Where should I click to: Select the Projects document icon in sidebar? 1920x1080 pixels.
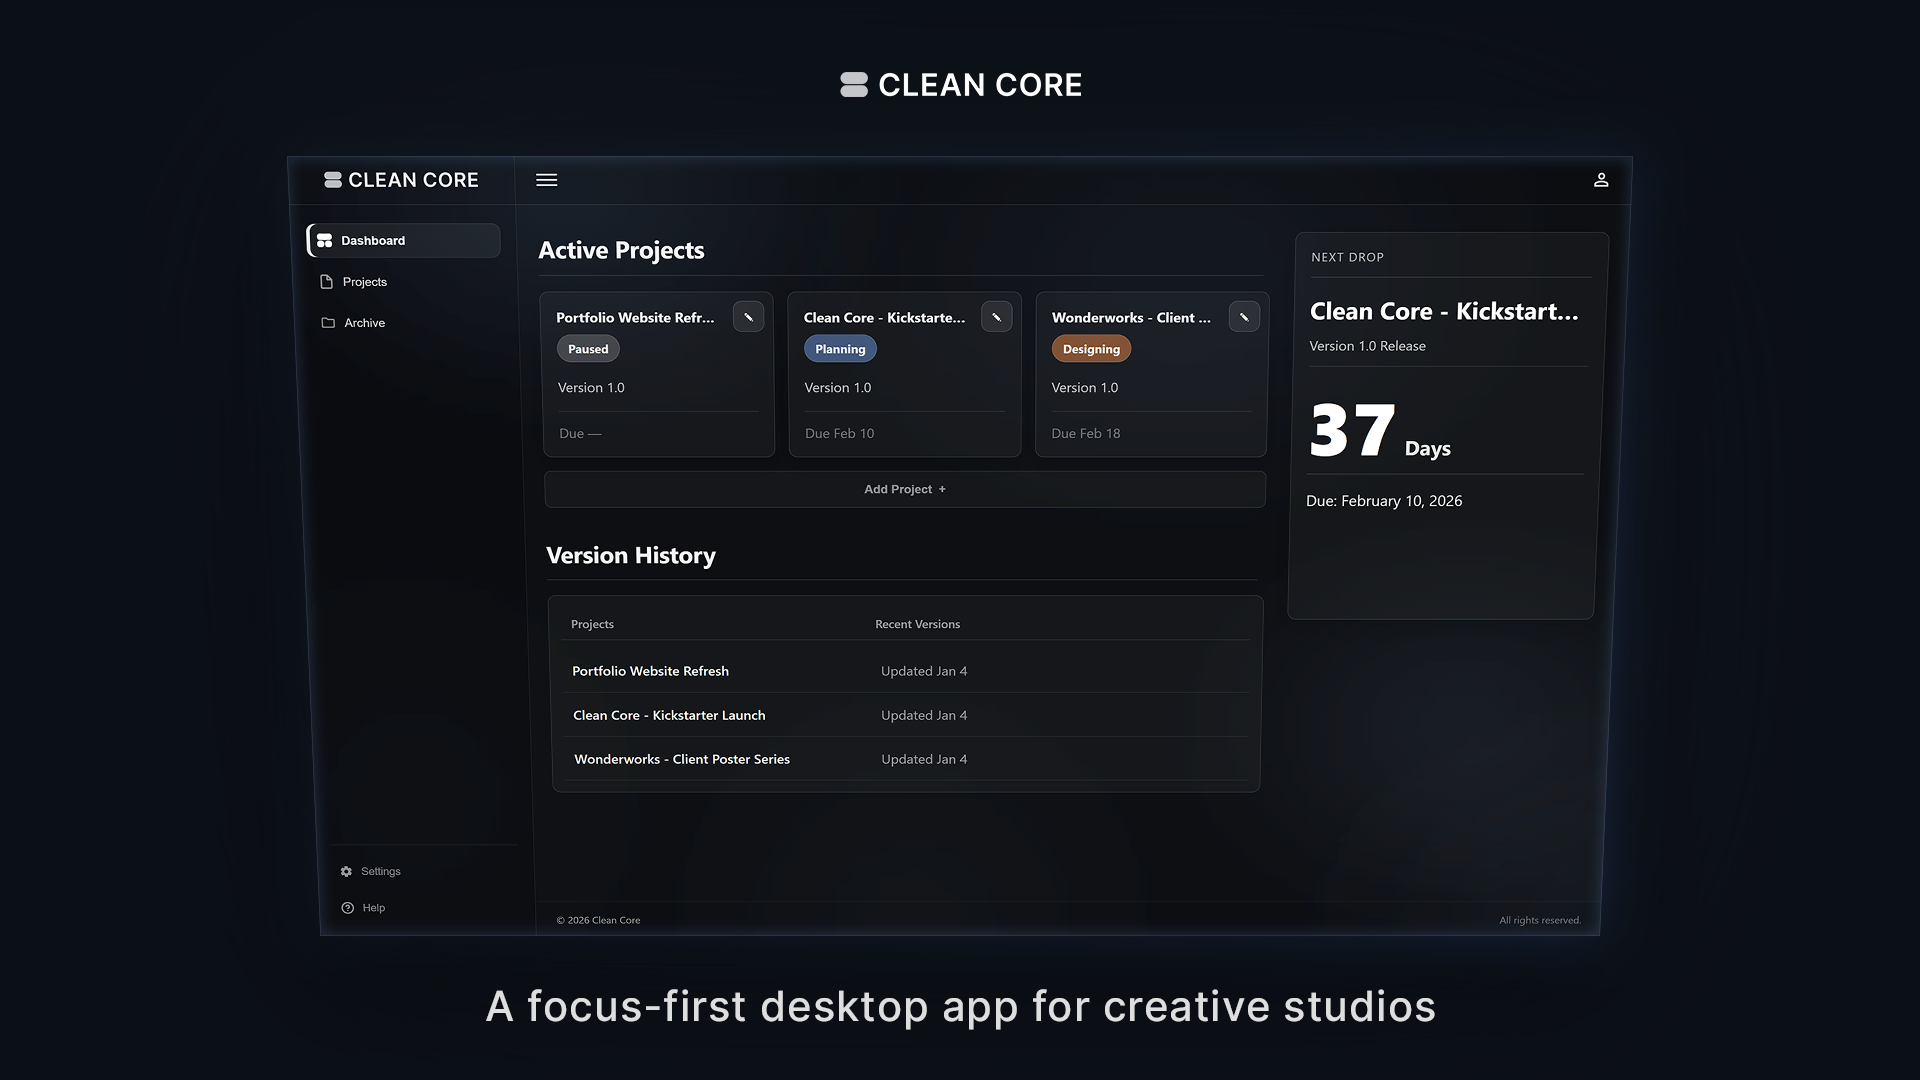pos(326,282)
